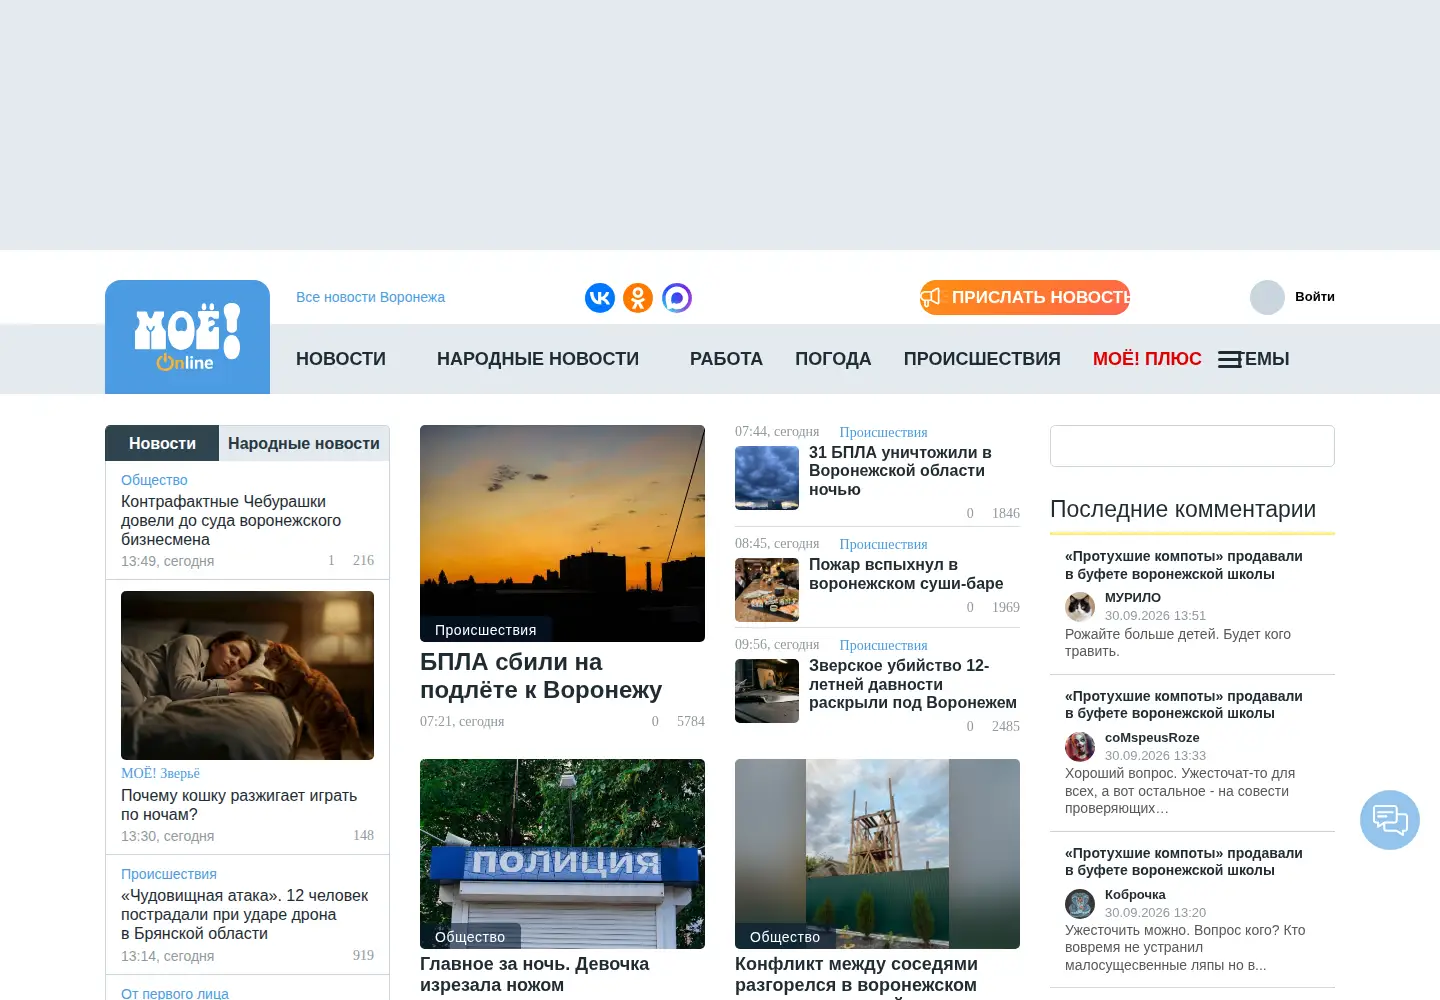Open НАРОДНЫЕ НОВОСТИ in main navigation

point(538,359)
